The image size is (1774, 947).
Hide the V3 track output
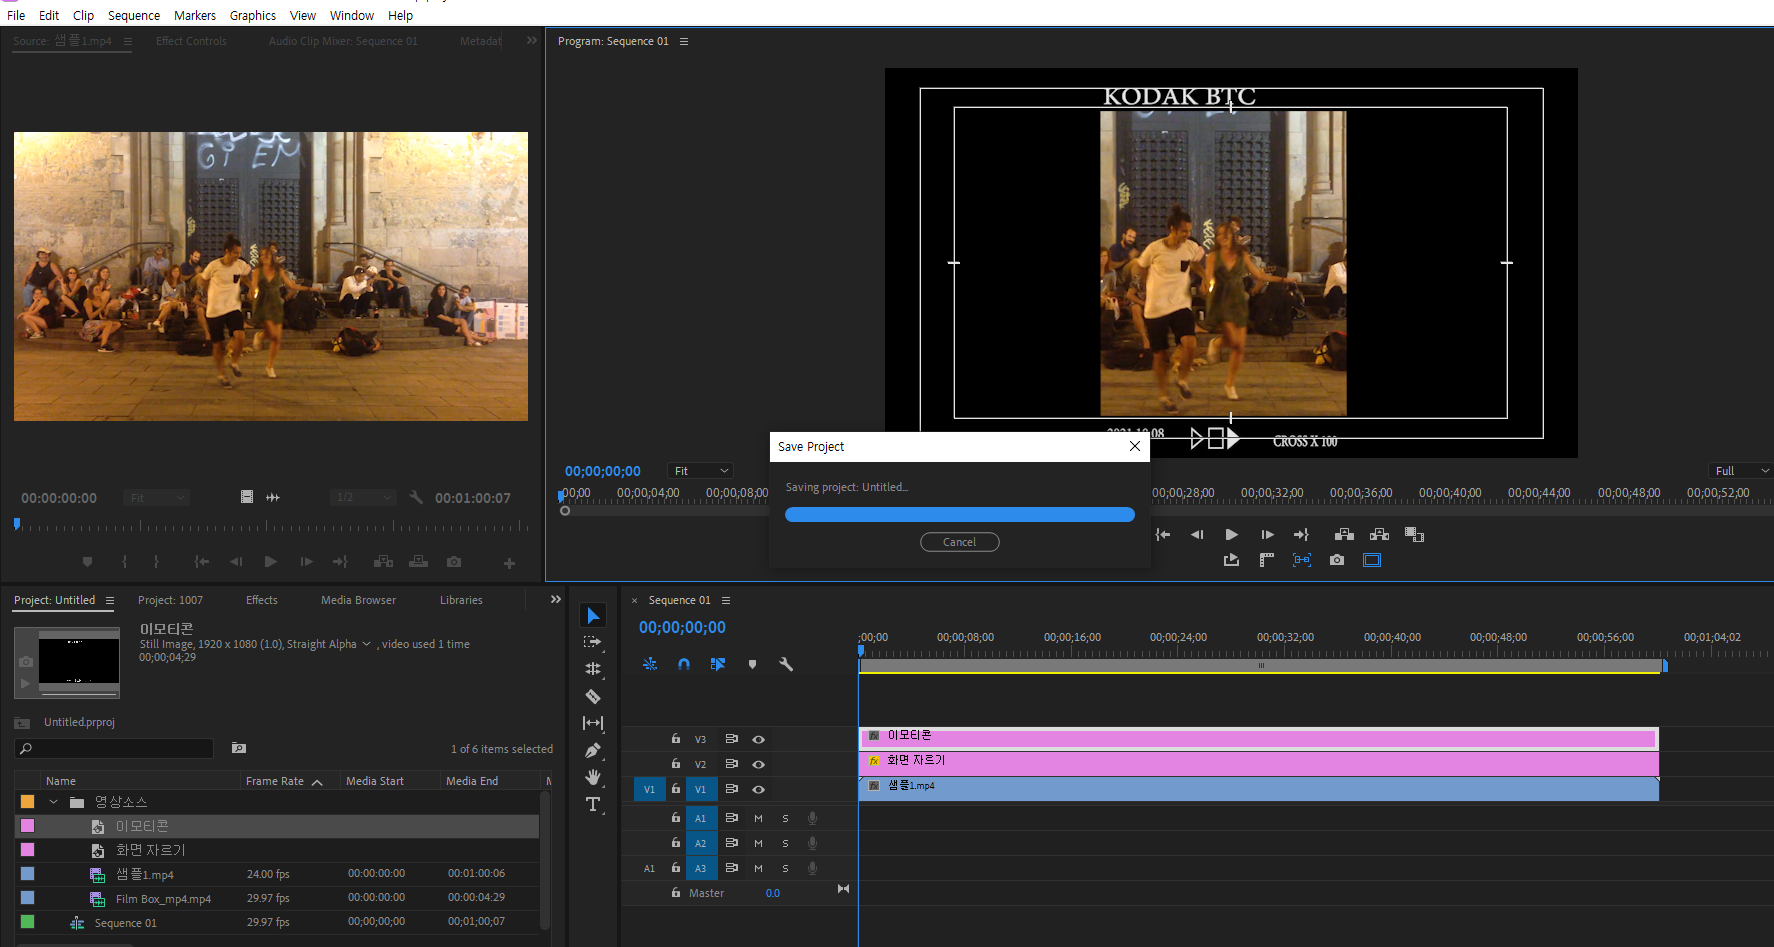point(759,739)
